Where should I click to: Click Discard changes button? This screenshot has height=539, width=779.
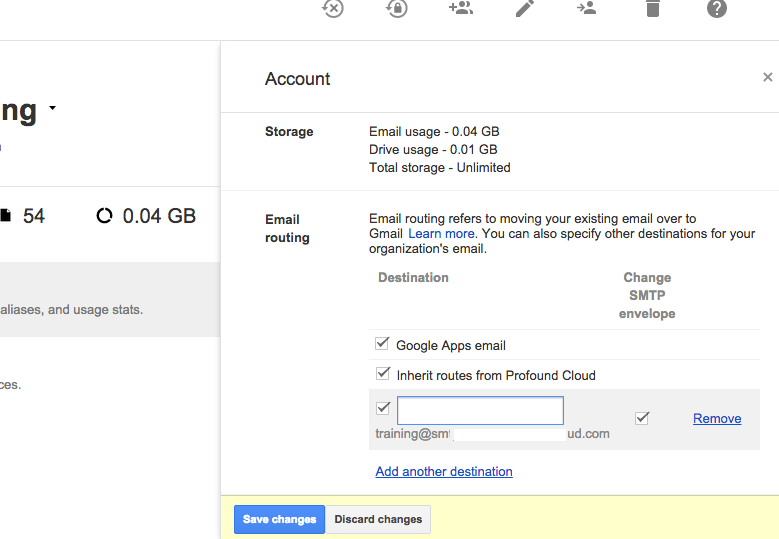click(x=378, y=519)
